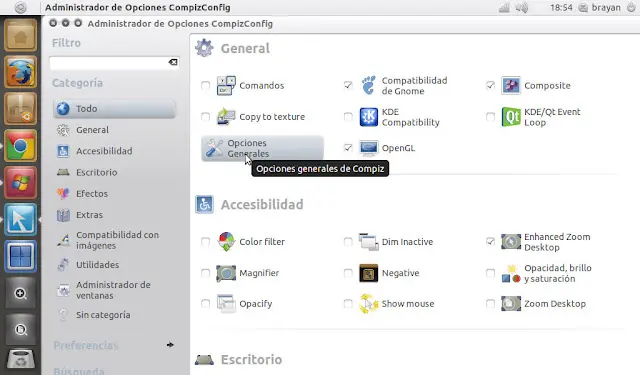Uncheck the OpenGL checkbox
Viewport: 640px width, 375px height.
click(x=348, y=148)
